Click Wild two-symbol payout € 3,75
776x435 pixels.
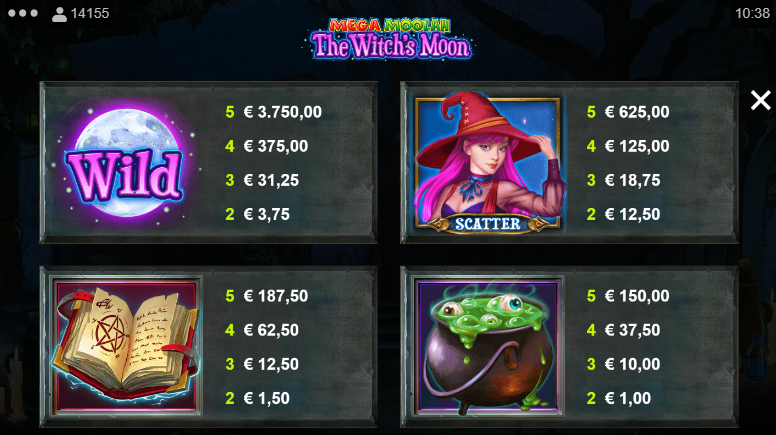click(x=267, y=214)
